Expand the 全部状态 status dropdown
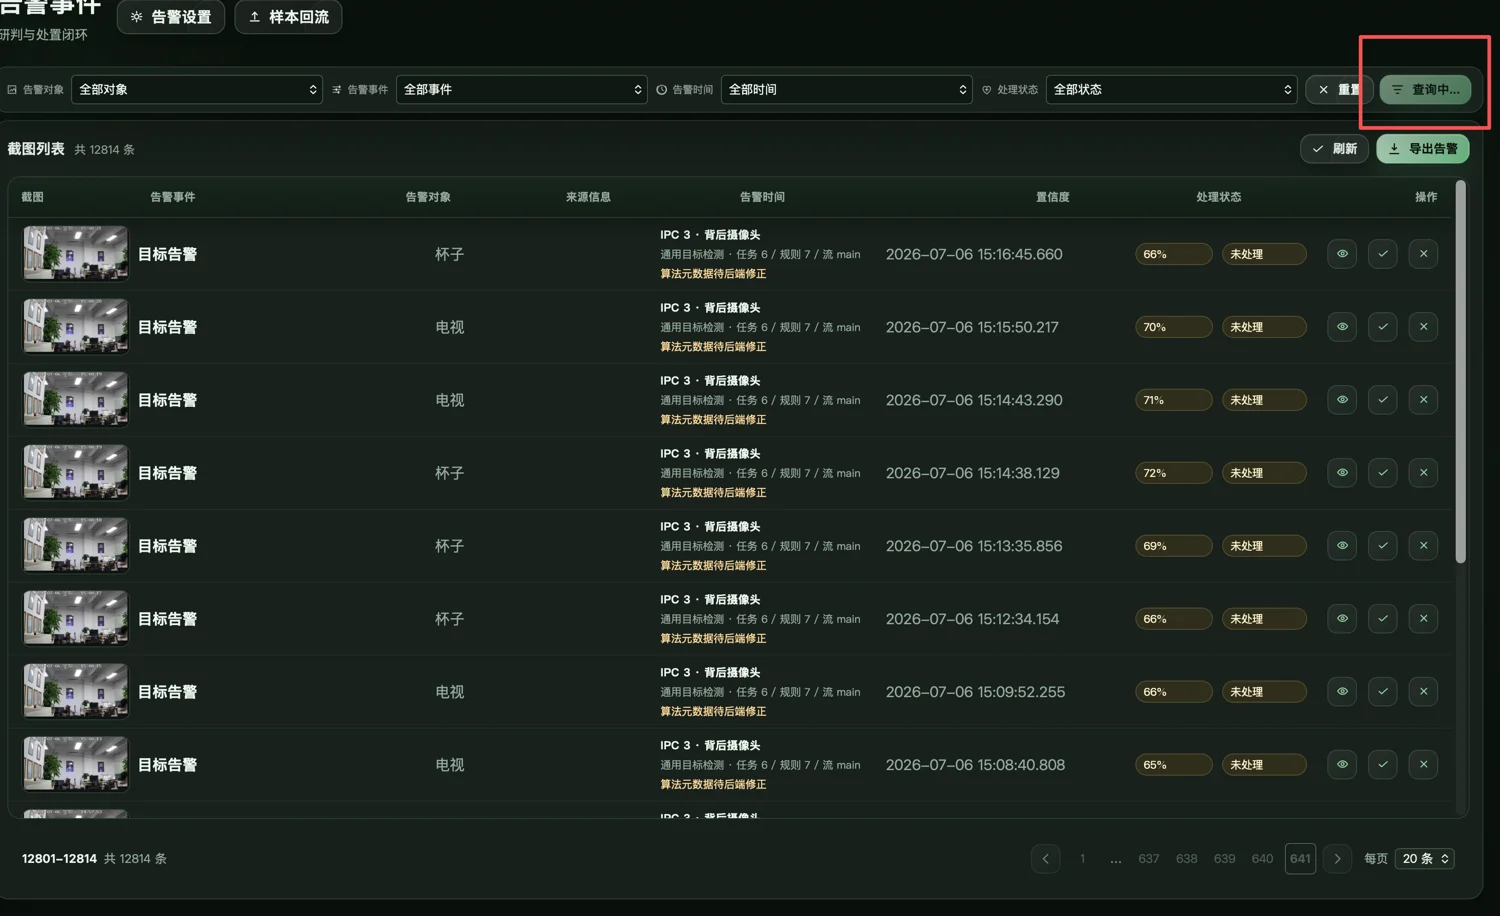The height and width of the screenshot is (916, 1500). (x=1172, y=89)
